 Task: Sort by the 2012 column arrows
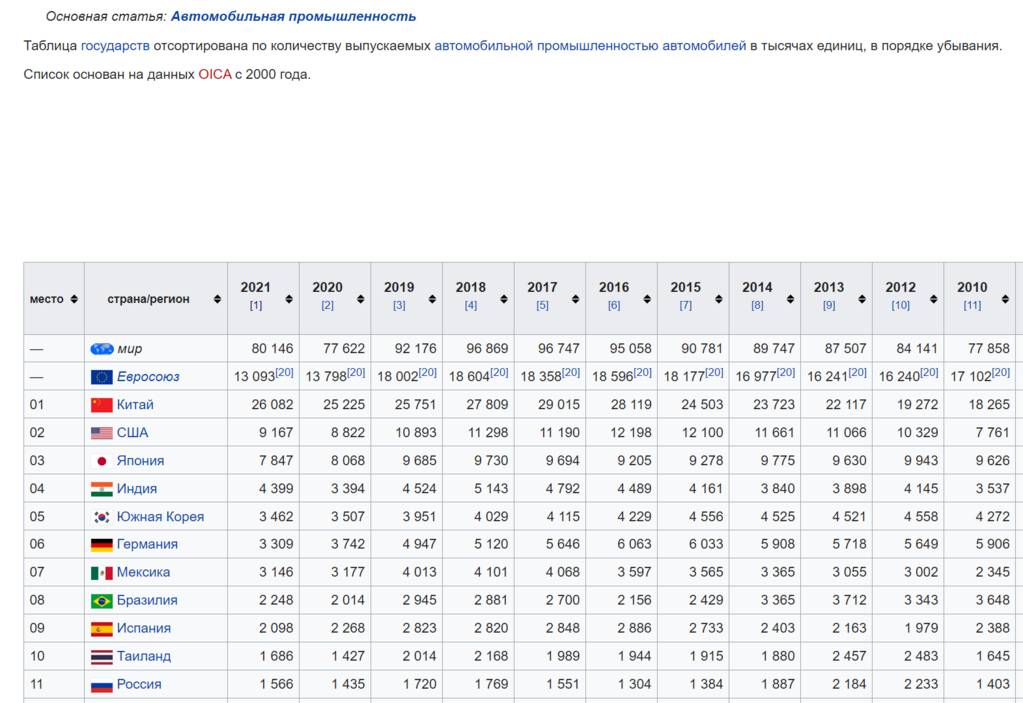click(x=934, y=299)
